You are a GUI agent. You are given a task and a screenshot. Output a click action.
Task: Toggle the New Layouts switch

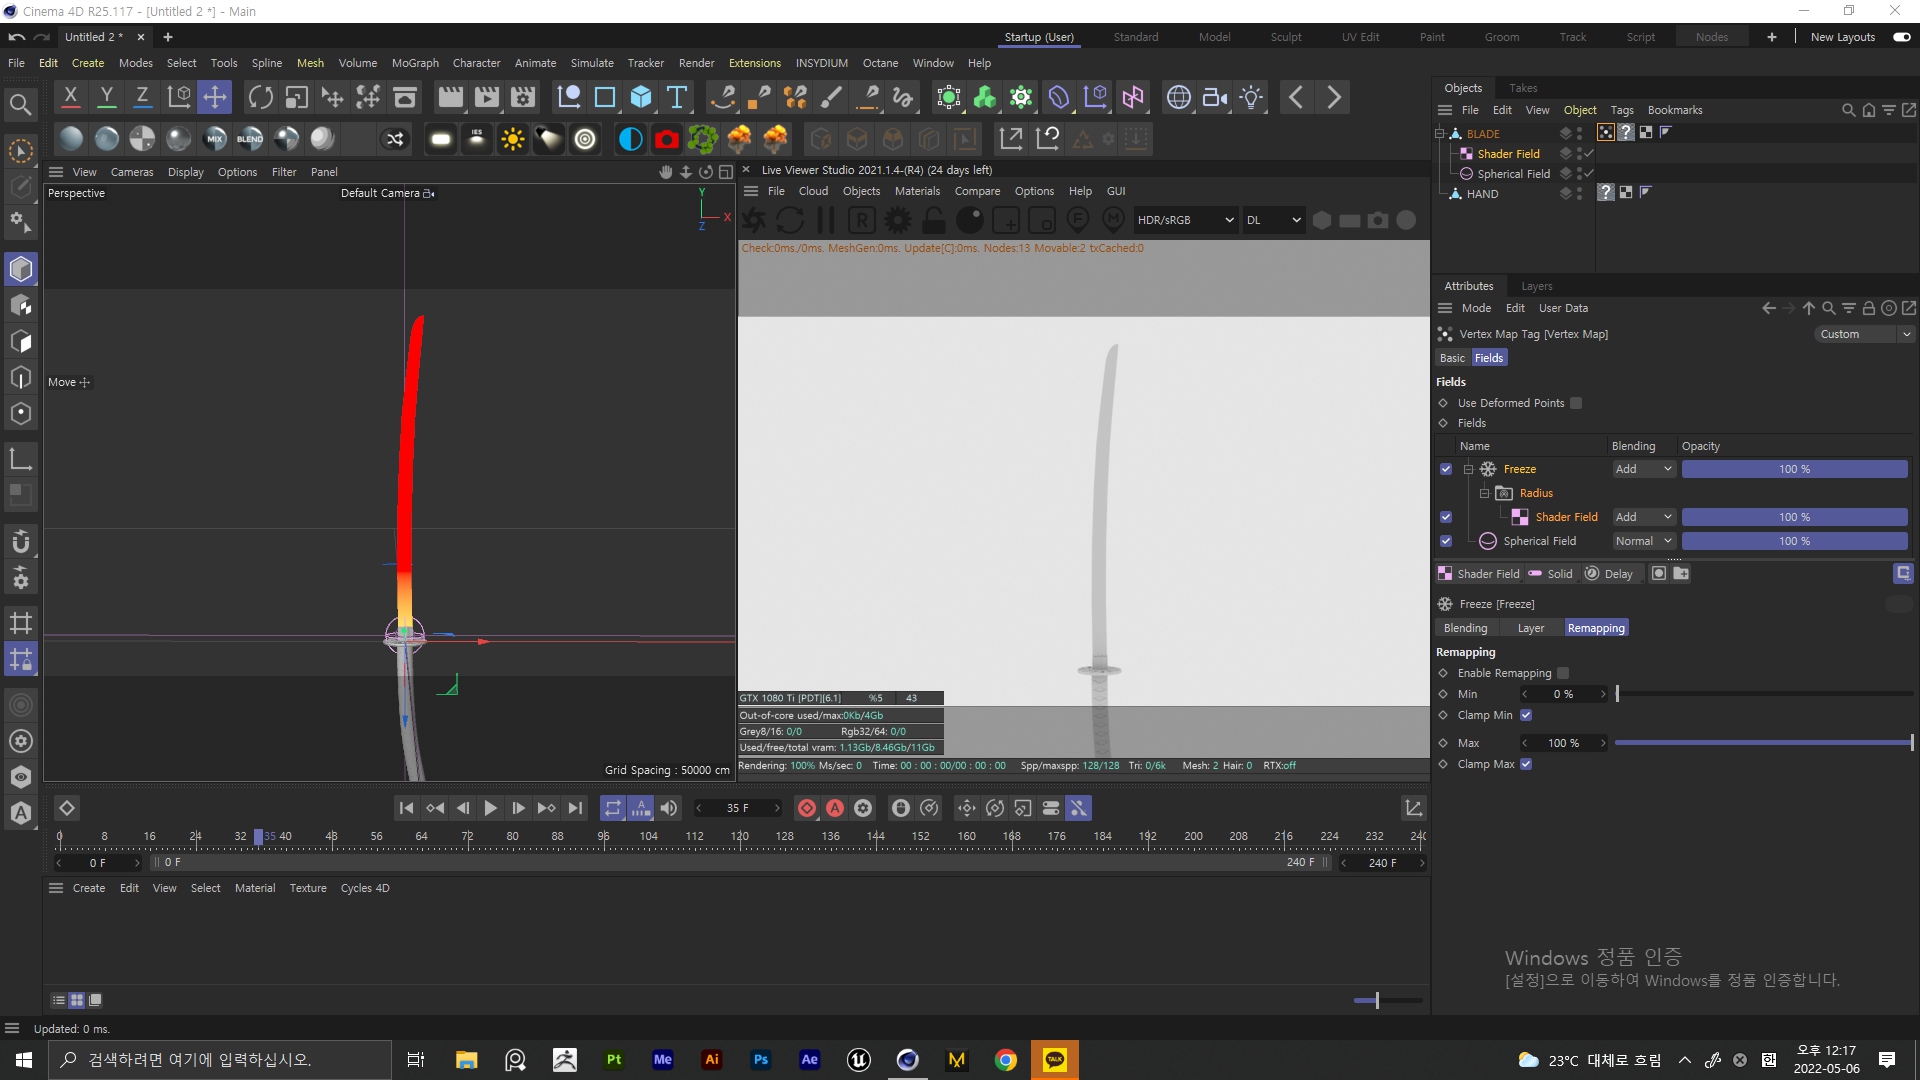pyautogui.click(x=1901, y=37)
